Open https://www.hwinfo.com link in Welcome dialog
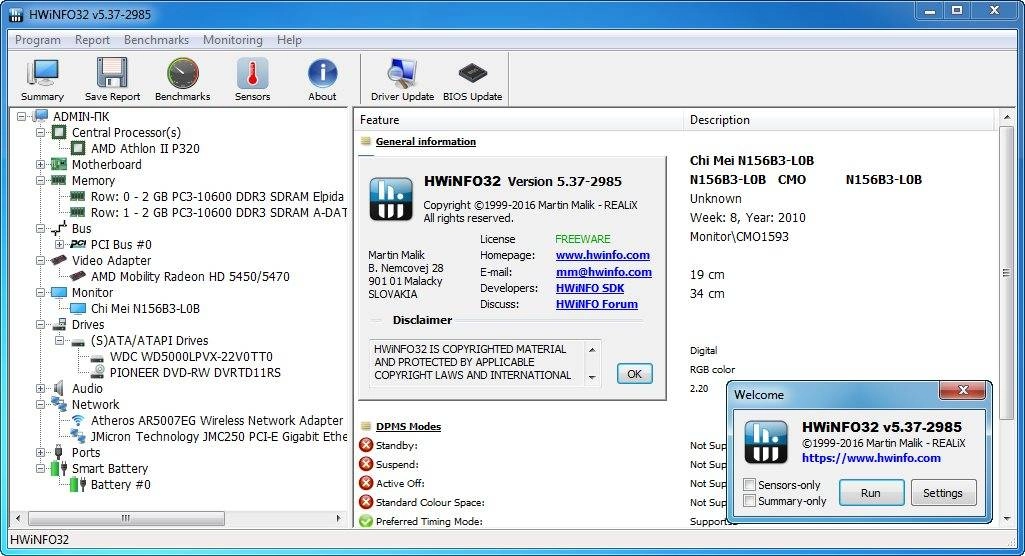 click(x=871, y=458)
